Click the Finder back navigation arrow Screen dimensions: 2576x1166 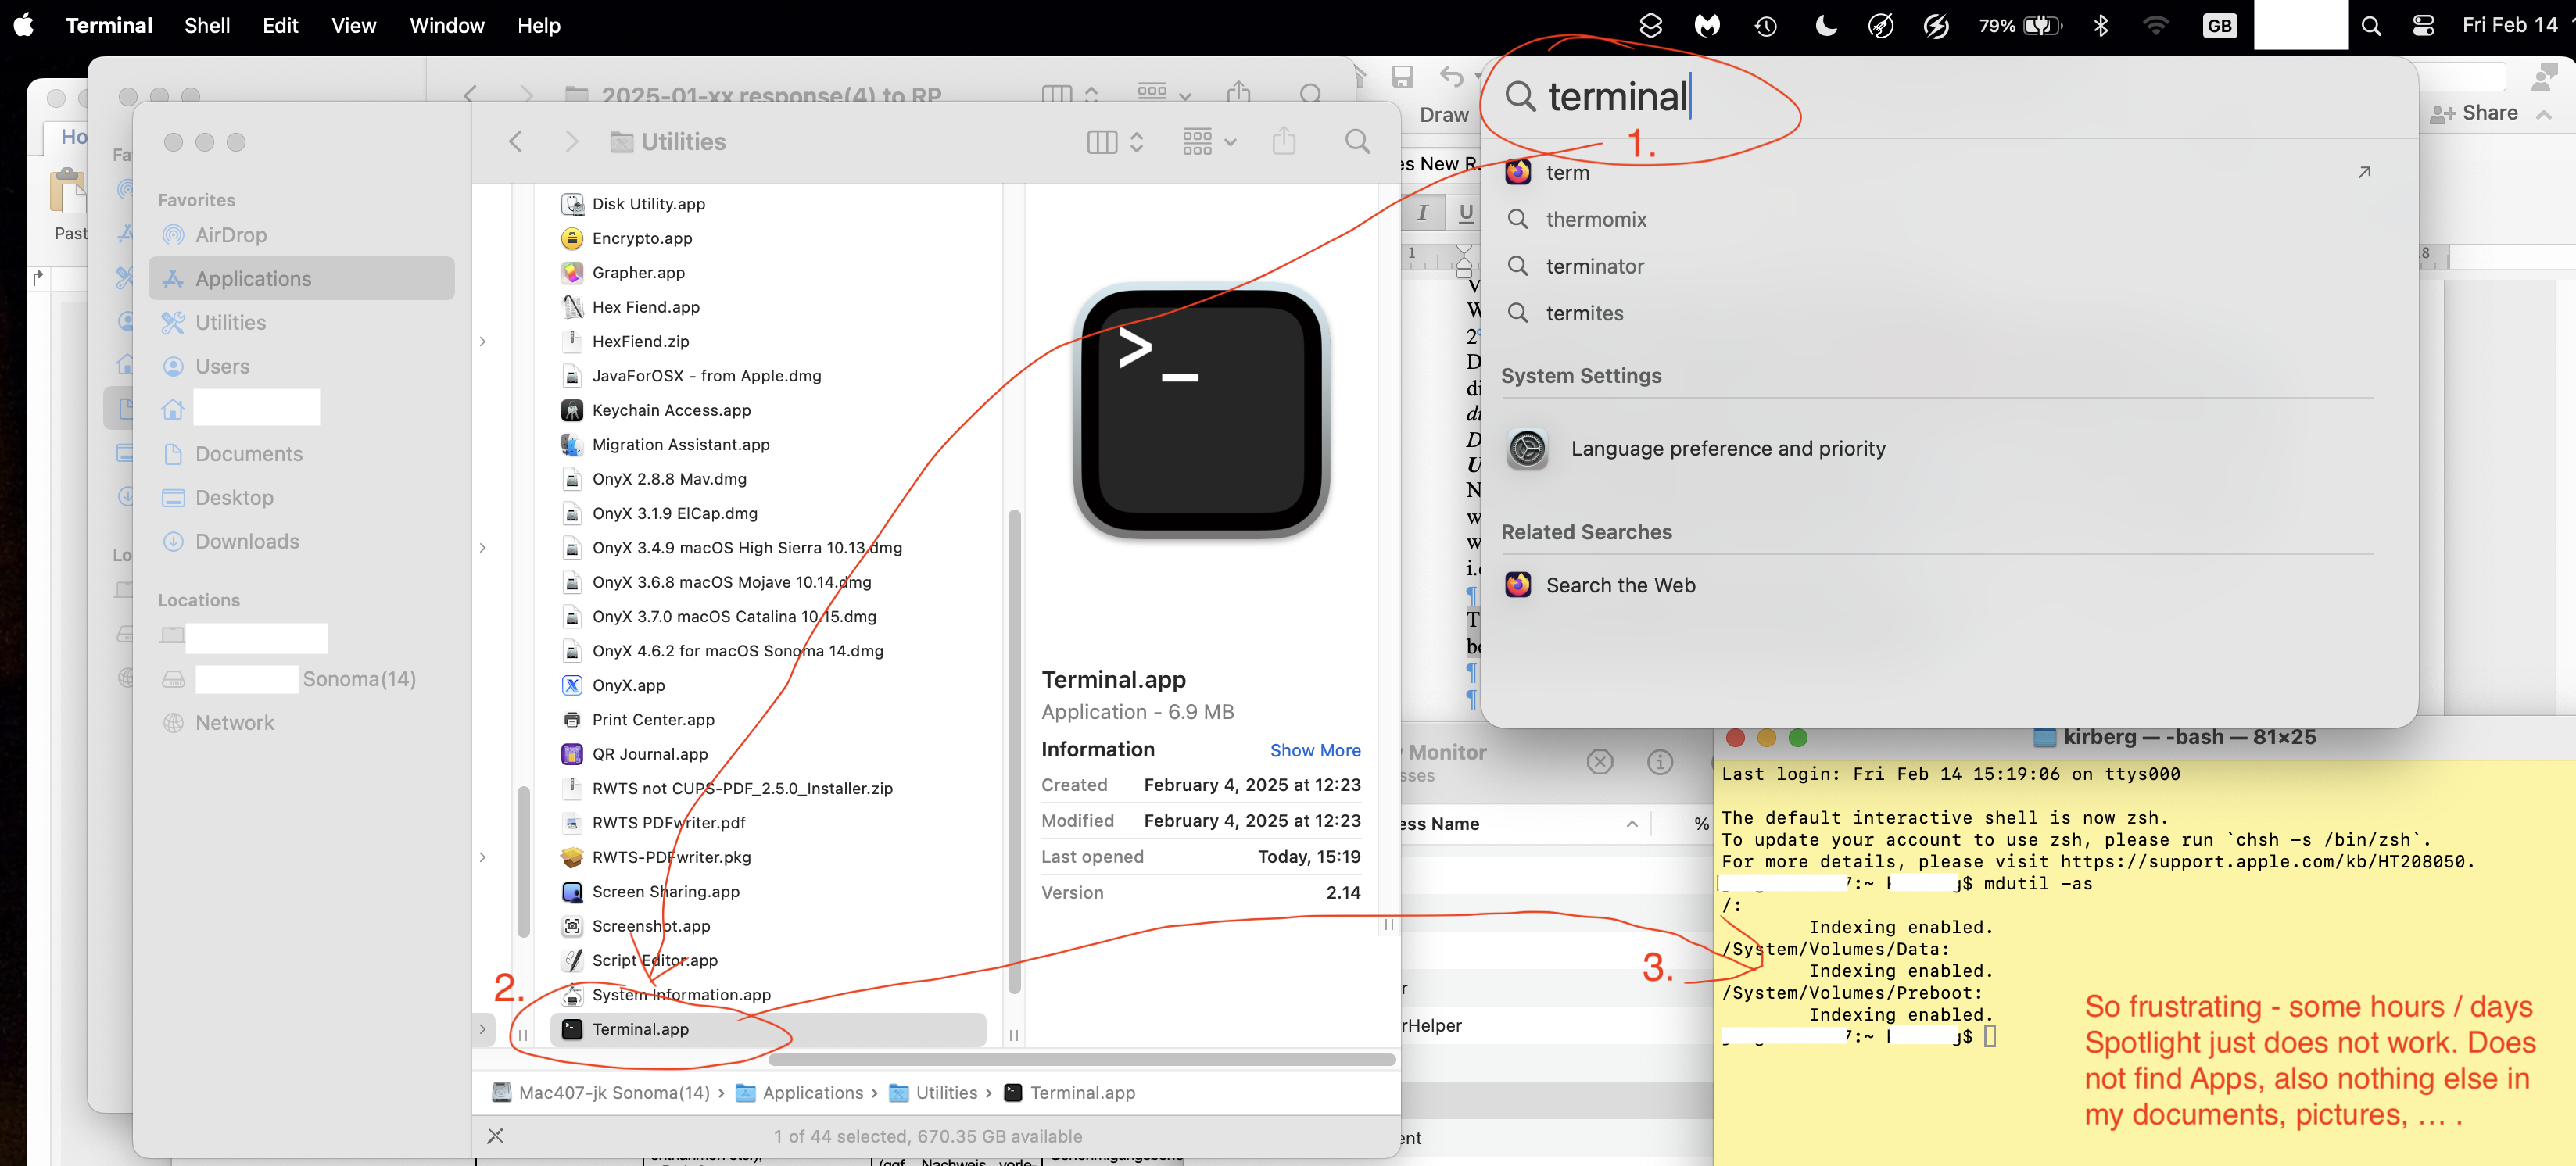pos(516,142)
